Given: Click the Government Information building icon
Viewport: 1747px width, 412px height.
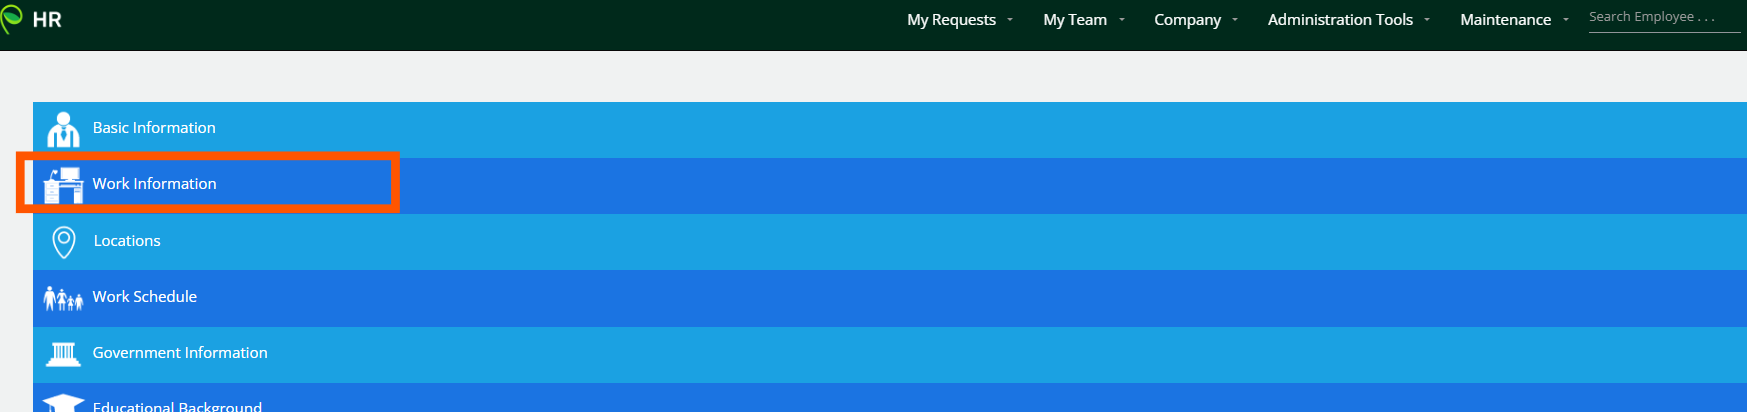Looking at the screenshot, I should coord(63,353).
